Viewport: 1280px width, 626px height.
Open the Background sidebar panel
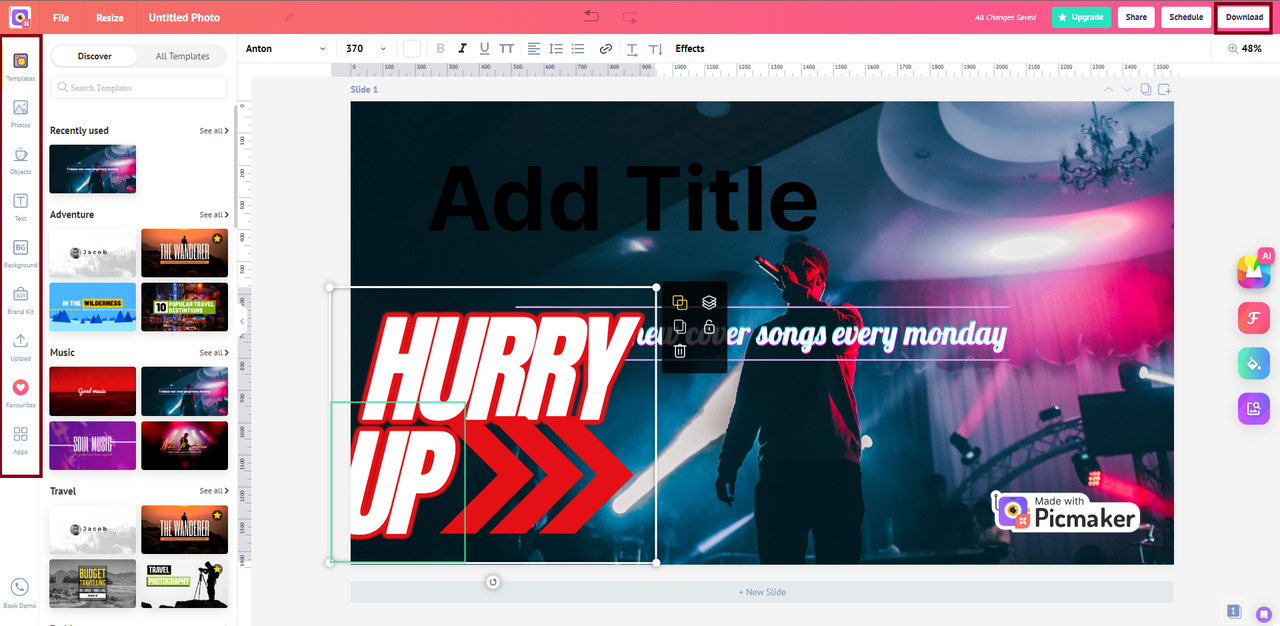[x=20, y=253]
